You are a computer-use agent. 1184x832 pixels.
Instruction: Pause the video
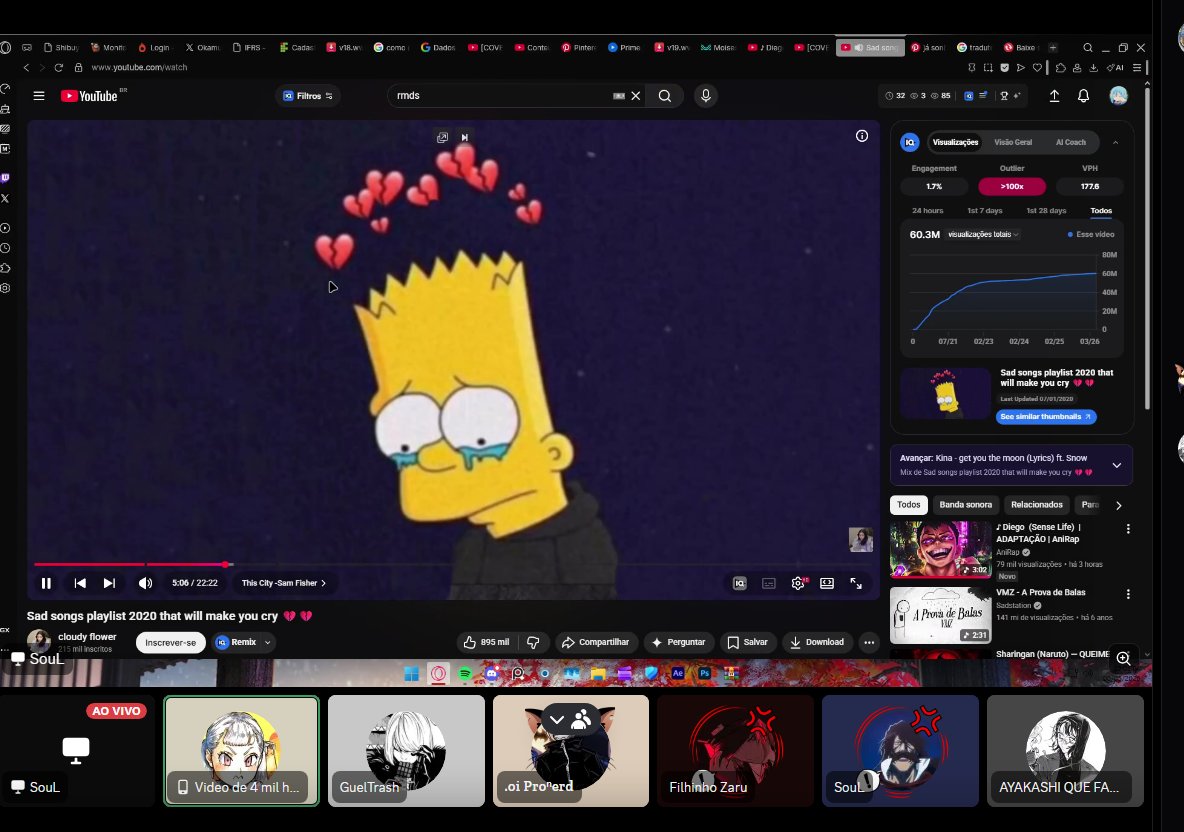pos(46,583)
